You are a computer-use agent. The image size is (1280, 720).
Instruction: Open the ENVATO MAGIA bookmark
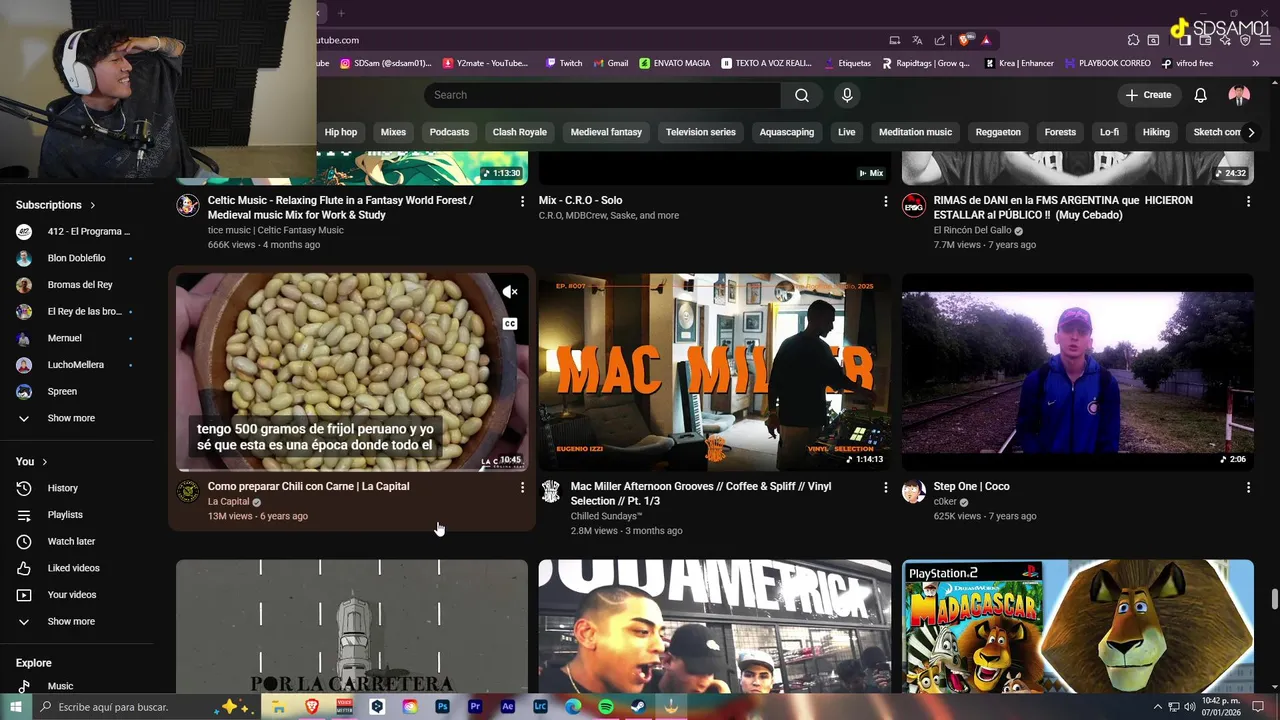pyautogui.click(x=674, y=63)
